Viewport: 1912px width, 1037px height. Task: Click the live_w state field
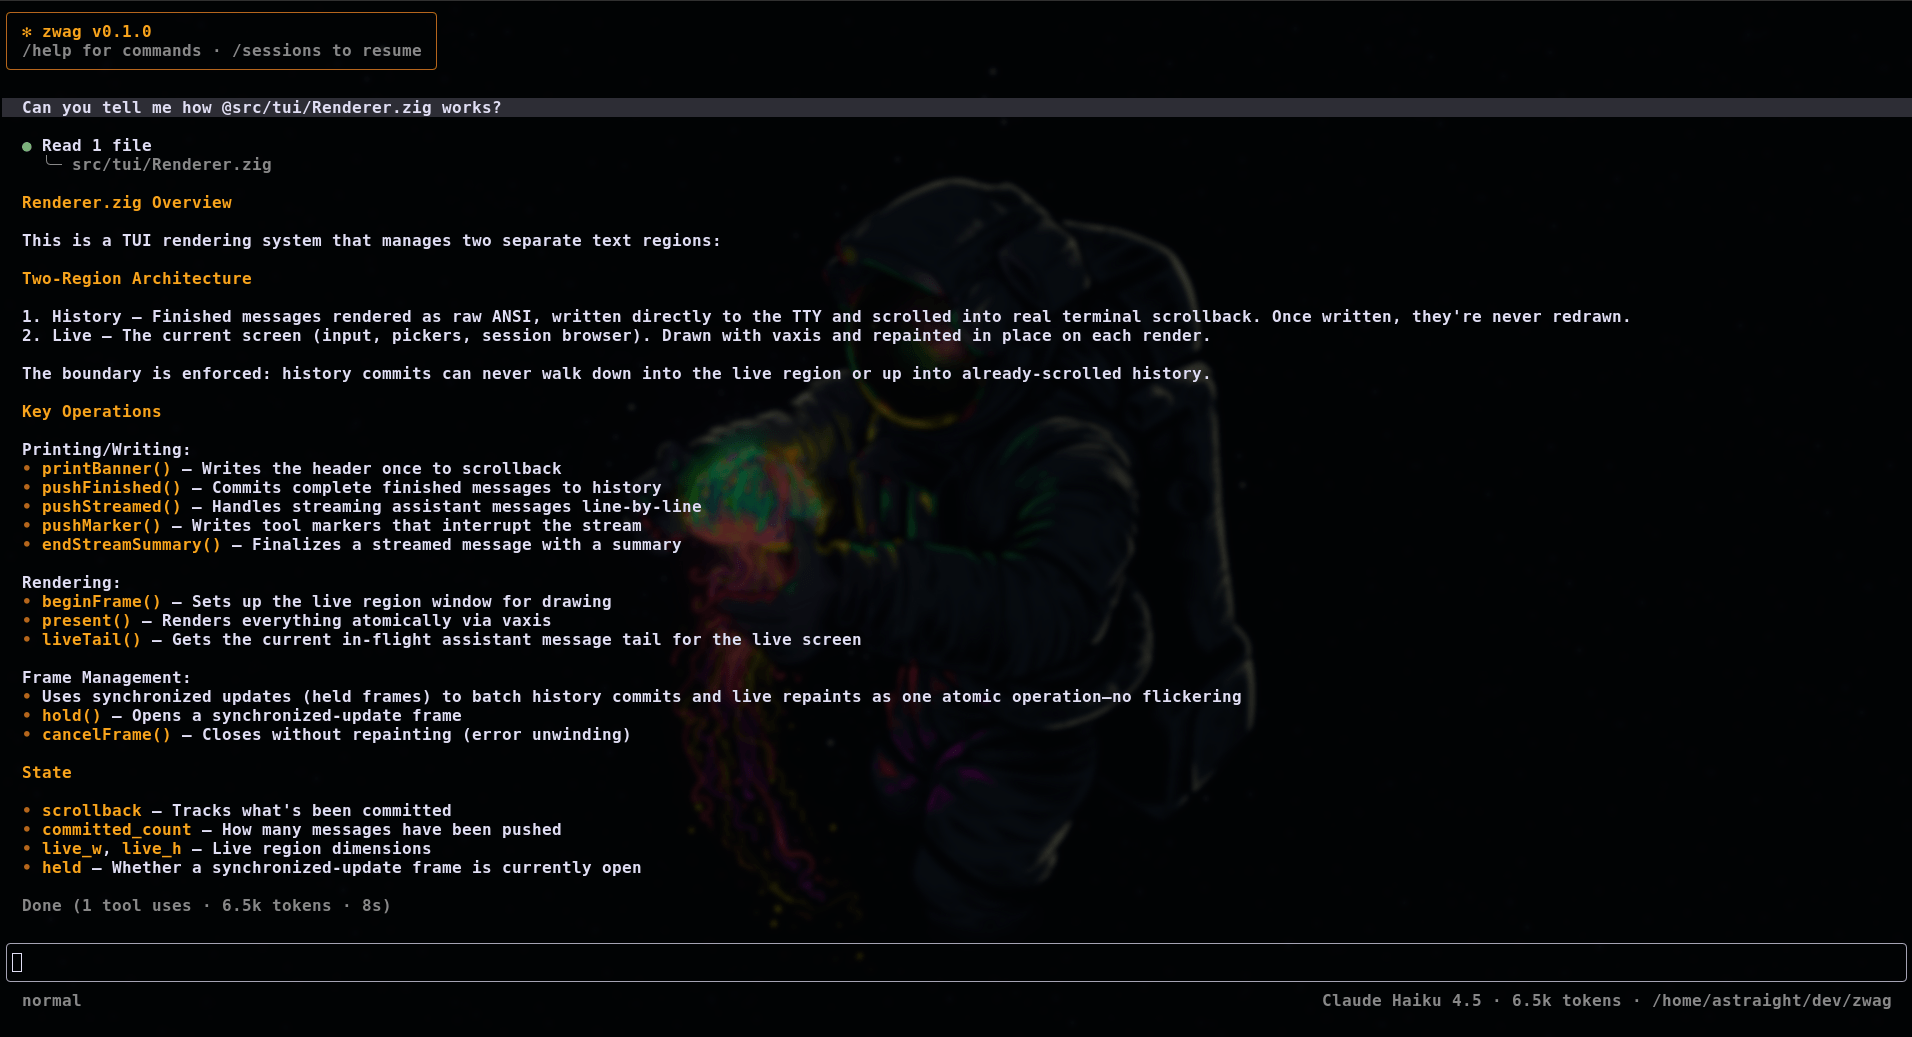[71, 849]
